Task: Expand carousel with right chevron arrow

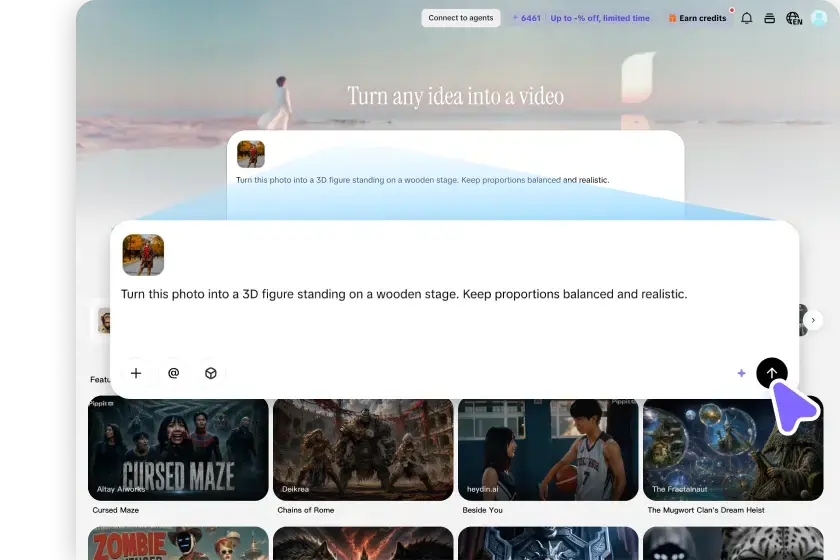Action: pos(813,320)
